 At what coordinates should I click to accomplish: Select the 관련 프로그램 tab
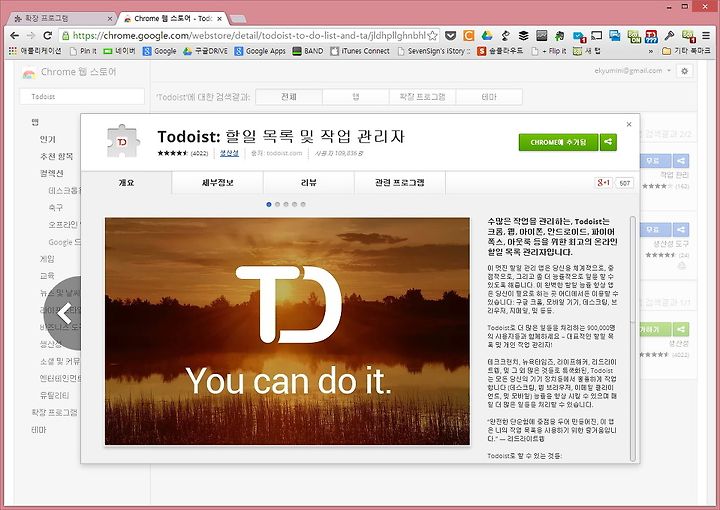coord(399,183)
